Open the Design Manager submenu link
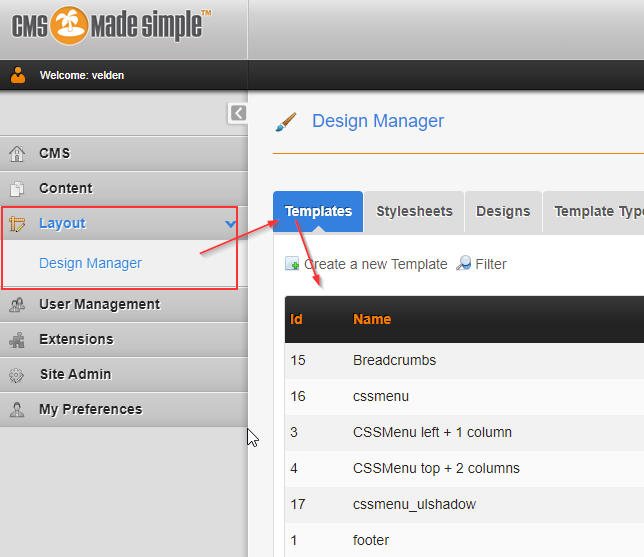 click(90, 264)
